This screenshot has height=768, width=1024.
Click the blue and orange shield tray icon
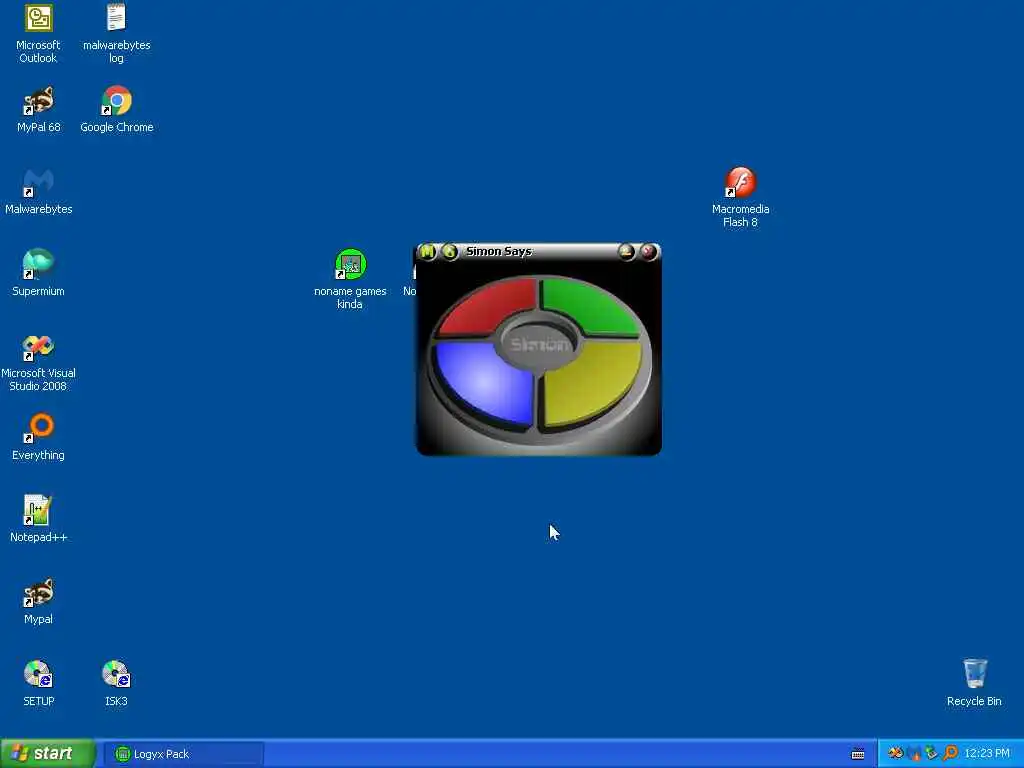[914, 754]
